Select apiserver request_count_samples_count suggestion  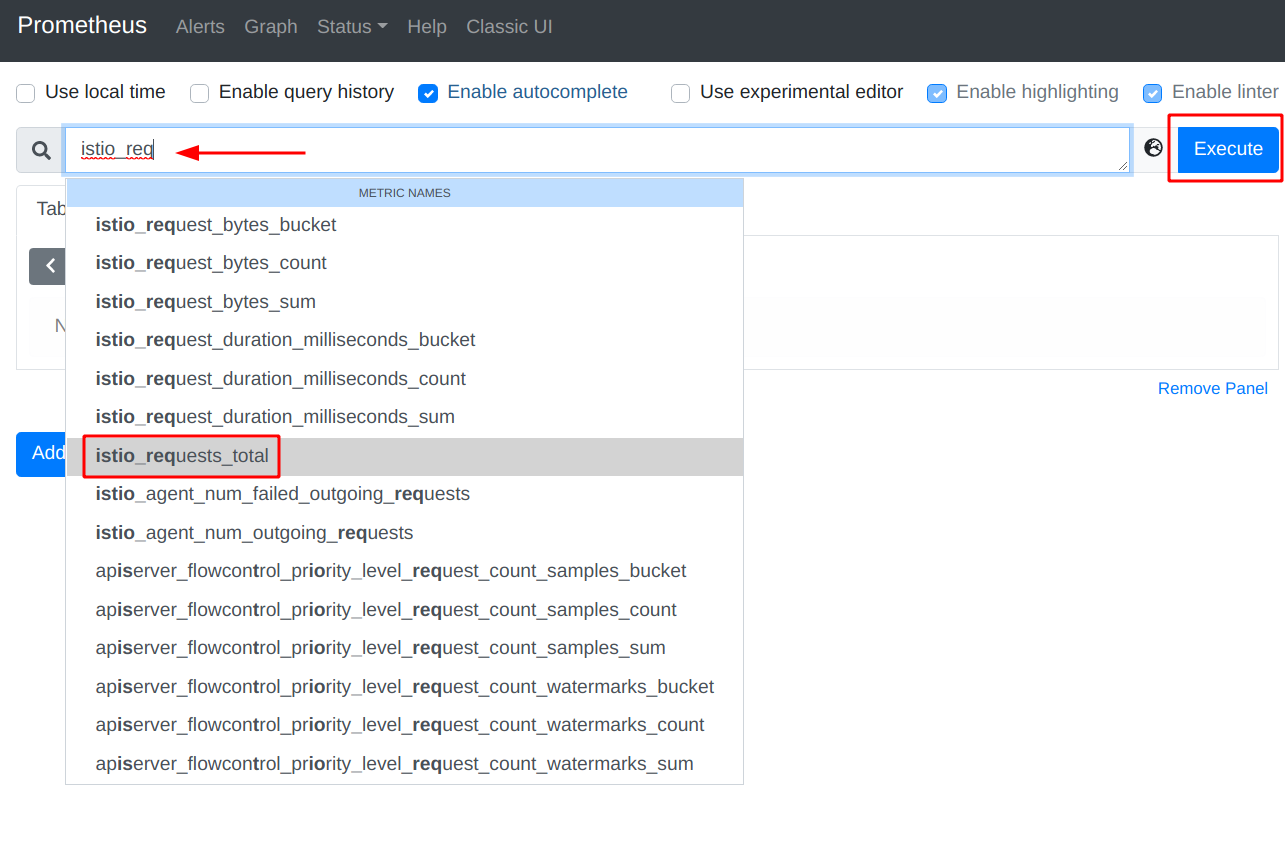point(404,610)
